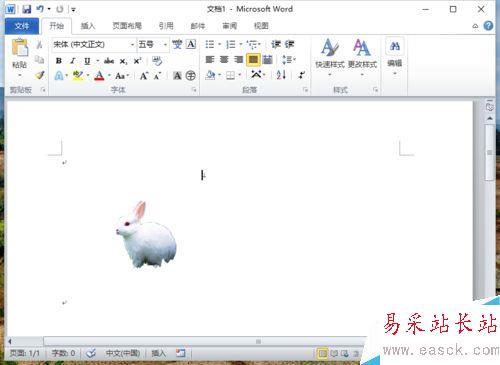Apply yellow text highlight color

[78, 76]
